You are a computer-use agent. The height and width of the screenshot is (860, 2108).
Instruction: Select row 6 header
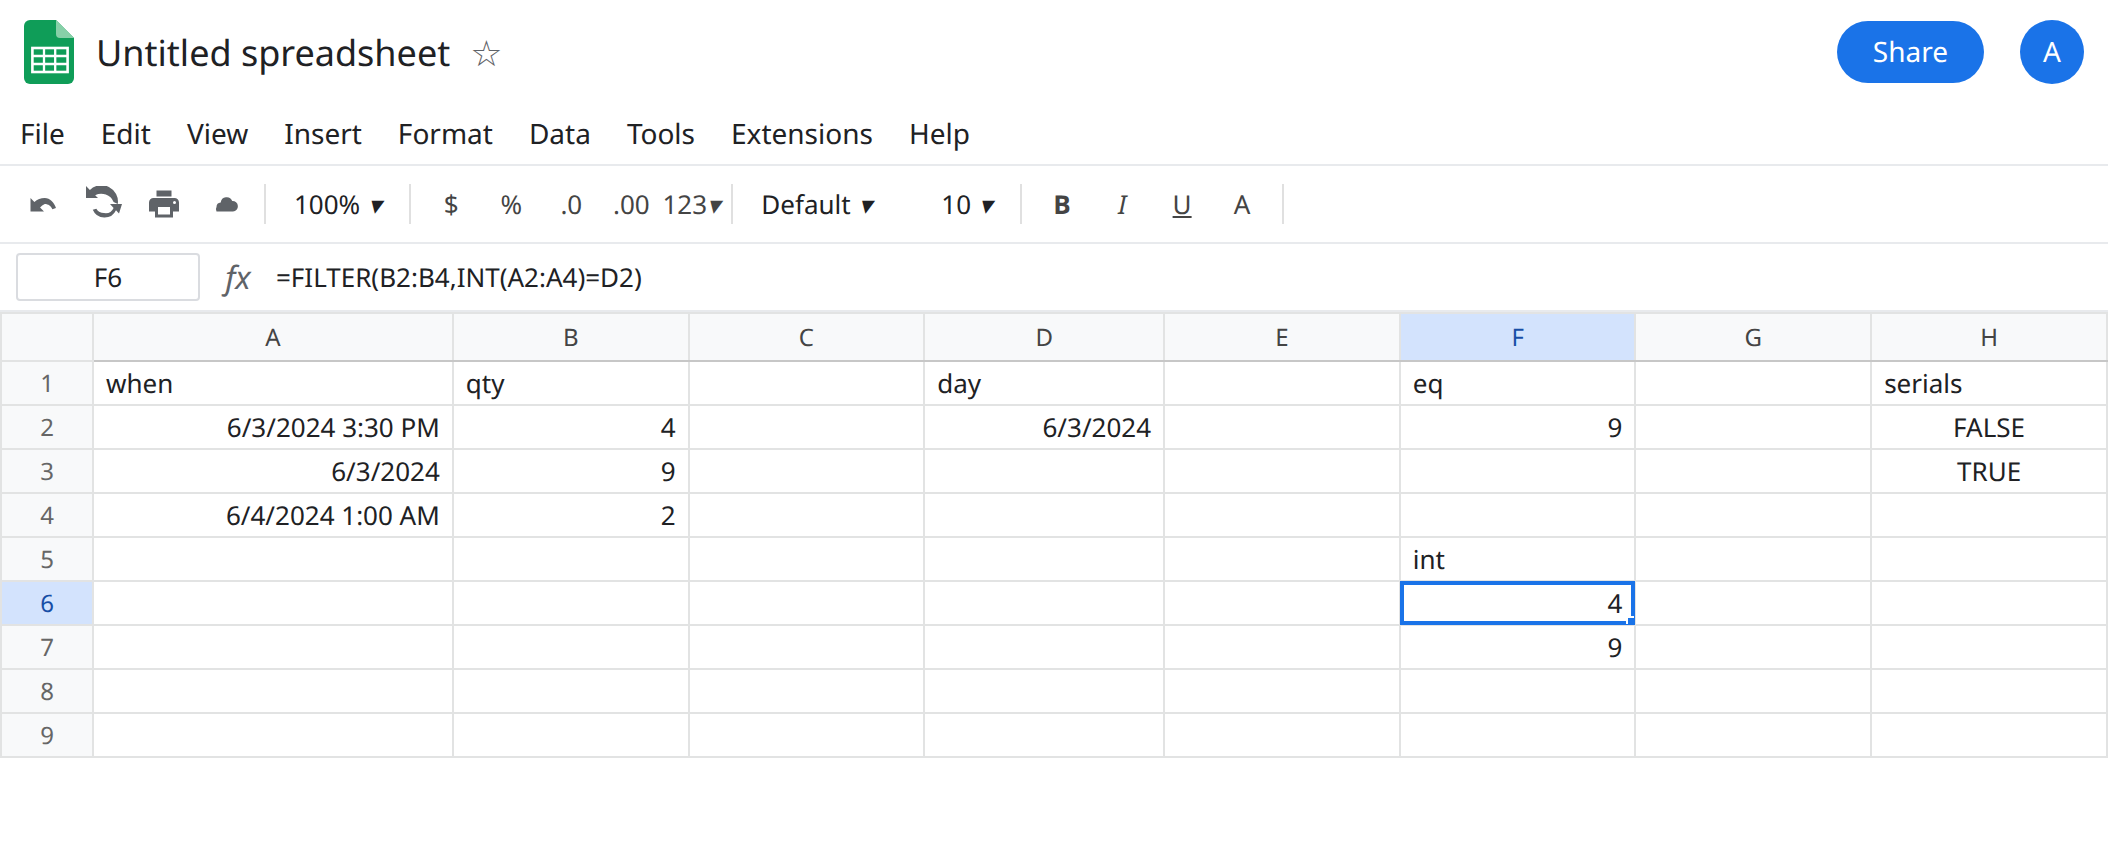pos(47,603)
